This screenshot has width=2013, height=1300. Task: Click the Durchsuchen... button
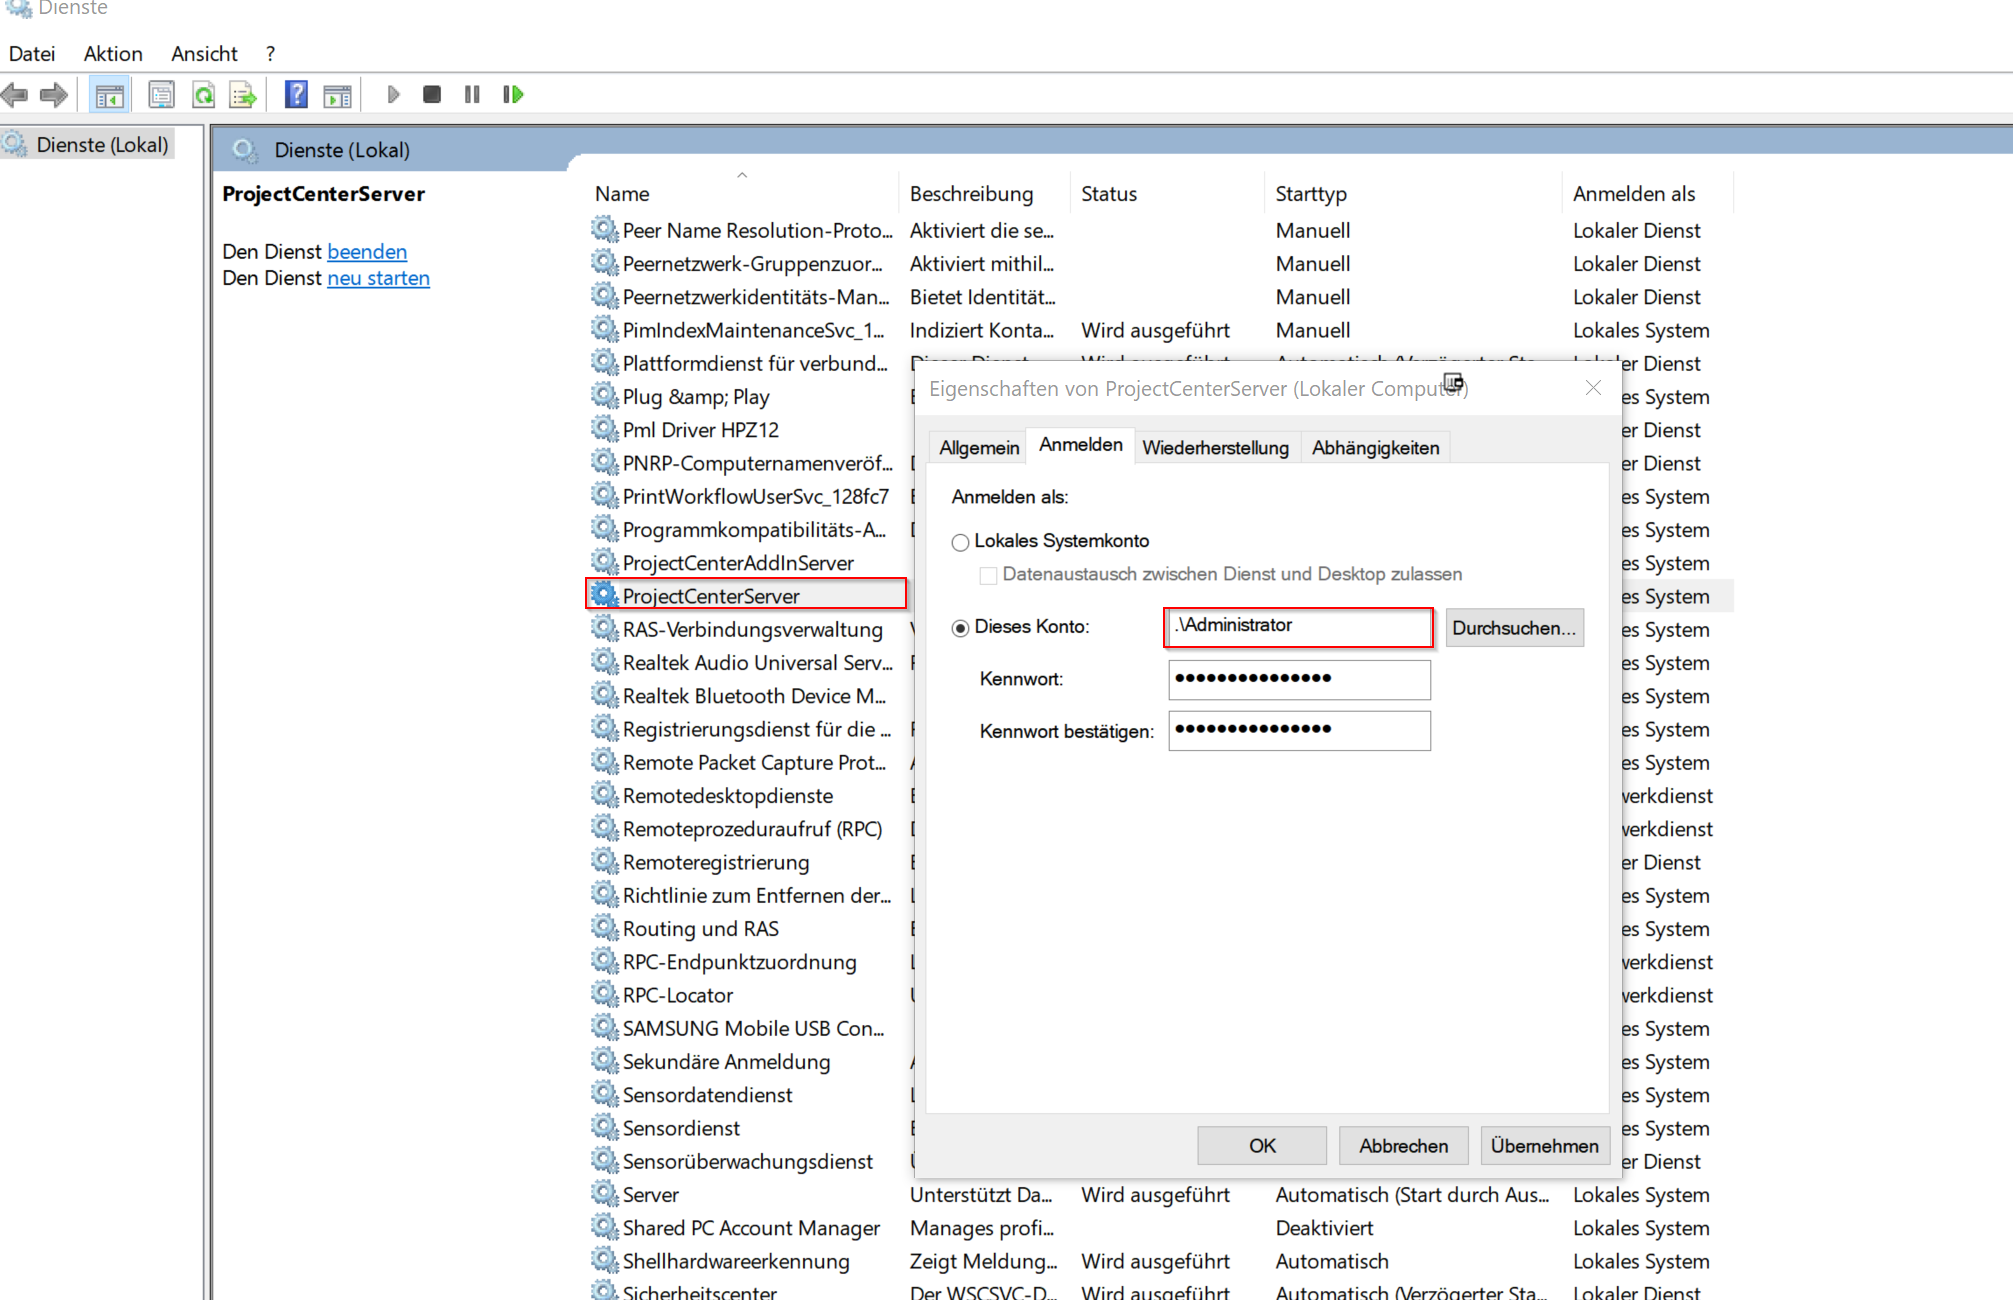1513,628
